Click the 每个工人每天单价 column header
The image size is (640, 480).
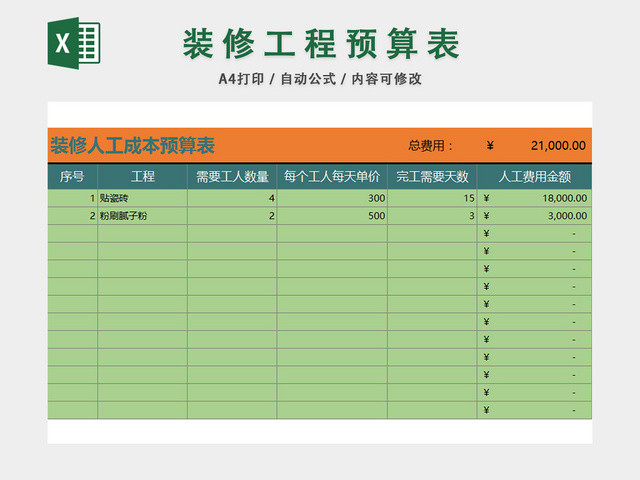[x=332, y=177]
